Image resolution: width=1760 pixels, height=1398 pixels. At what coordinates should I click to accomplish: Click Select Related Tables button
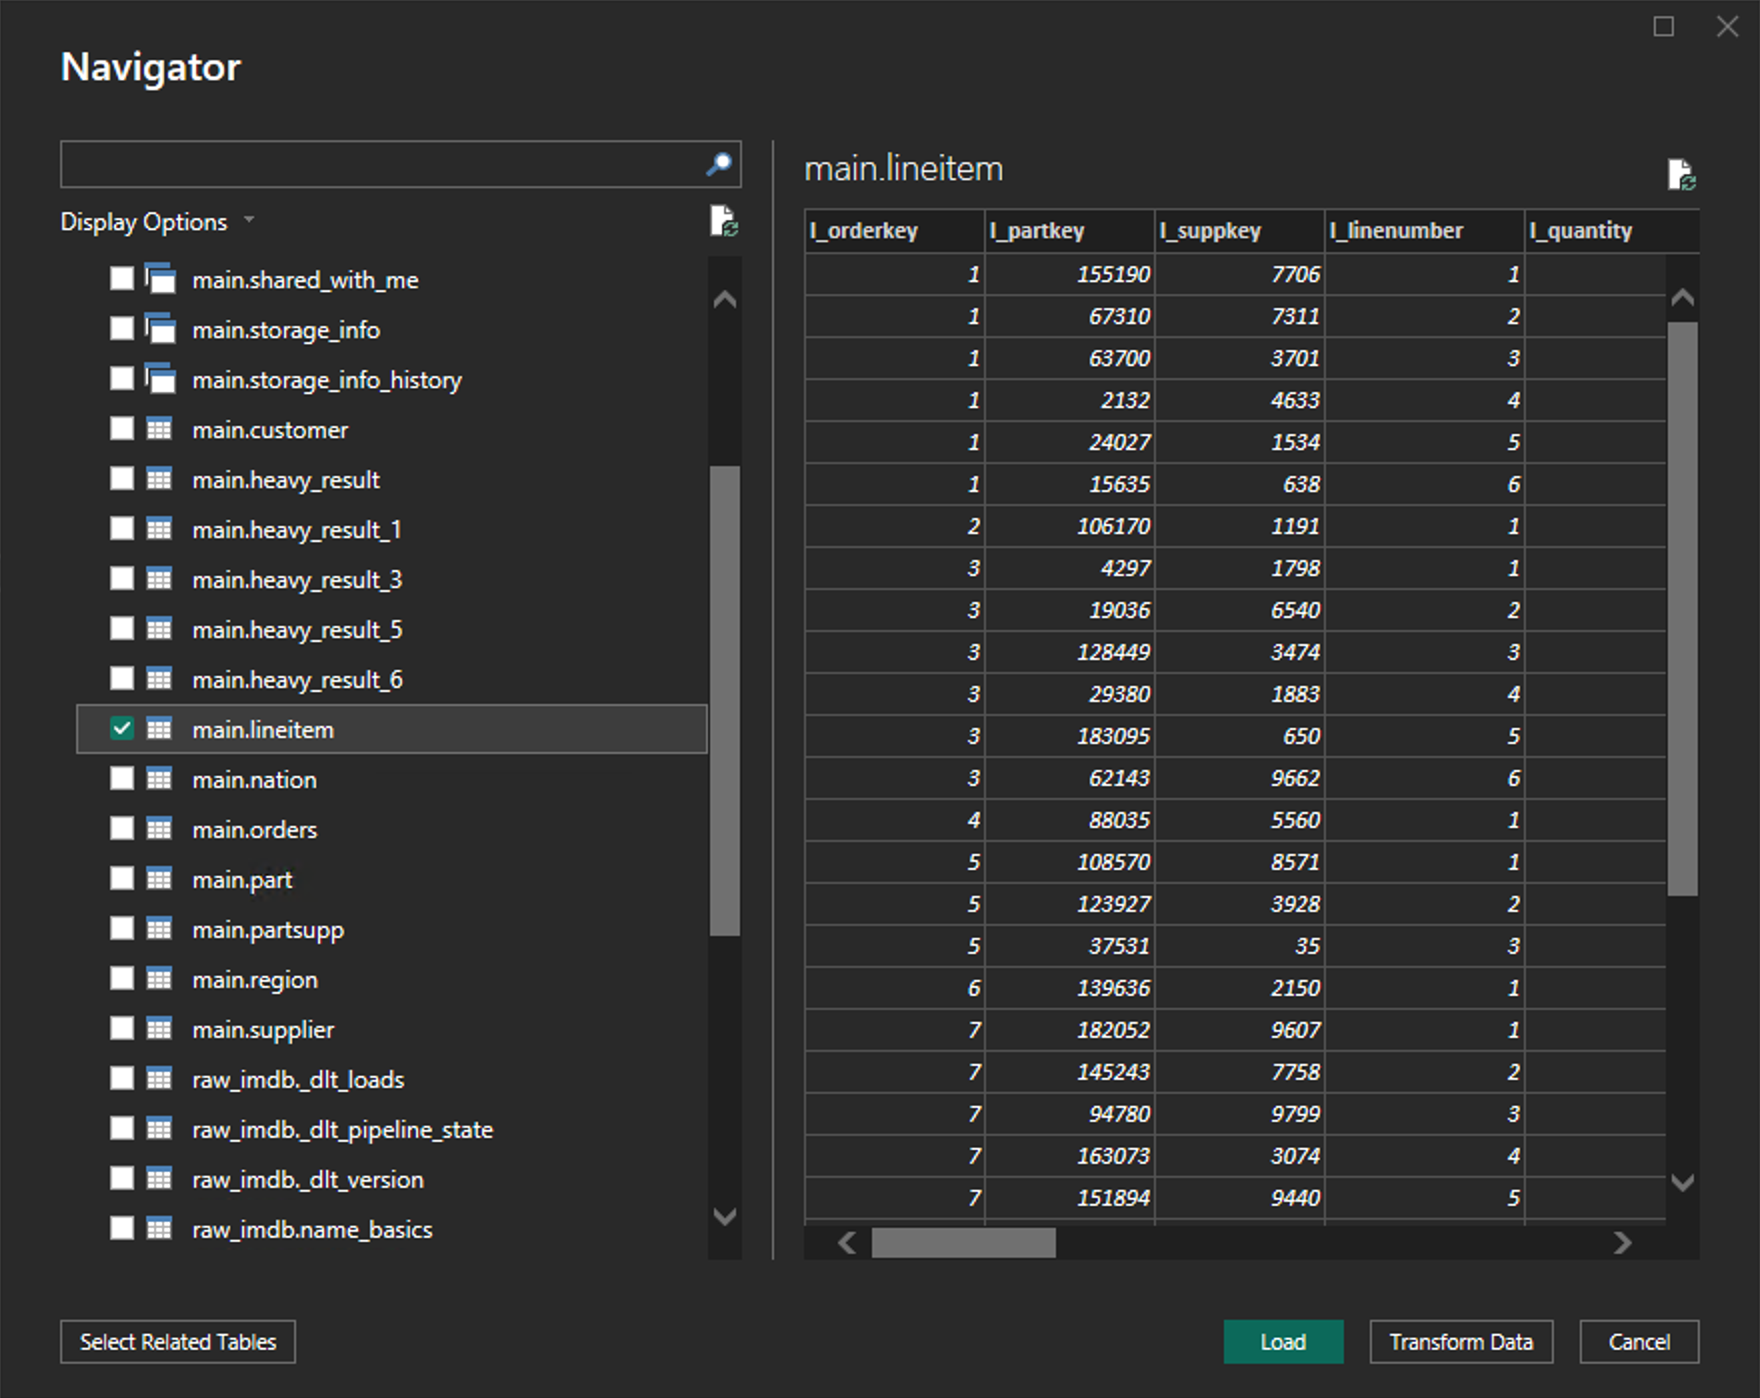tap(178, 1342)
